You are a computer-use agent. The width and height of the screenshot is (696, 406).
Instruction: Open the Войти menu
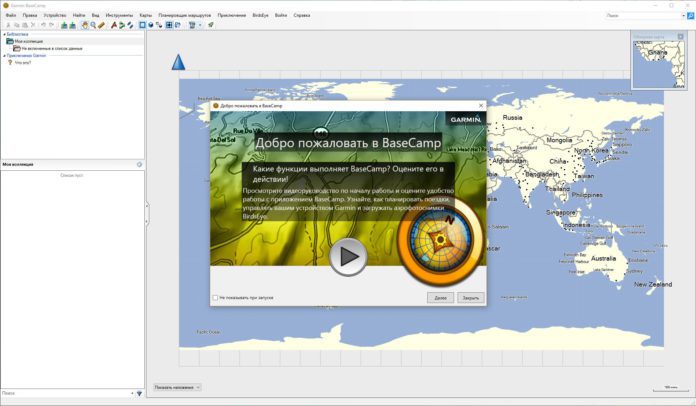coord(281,15)
